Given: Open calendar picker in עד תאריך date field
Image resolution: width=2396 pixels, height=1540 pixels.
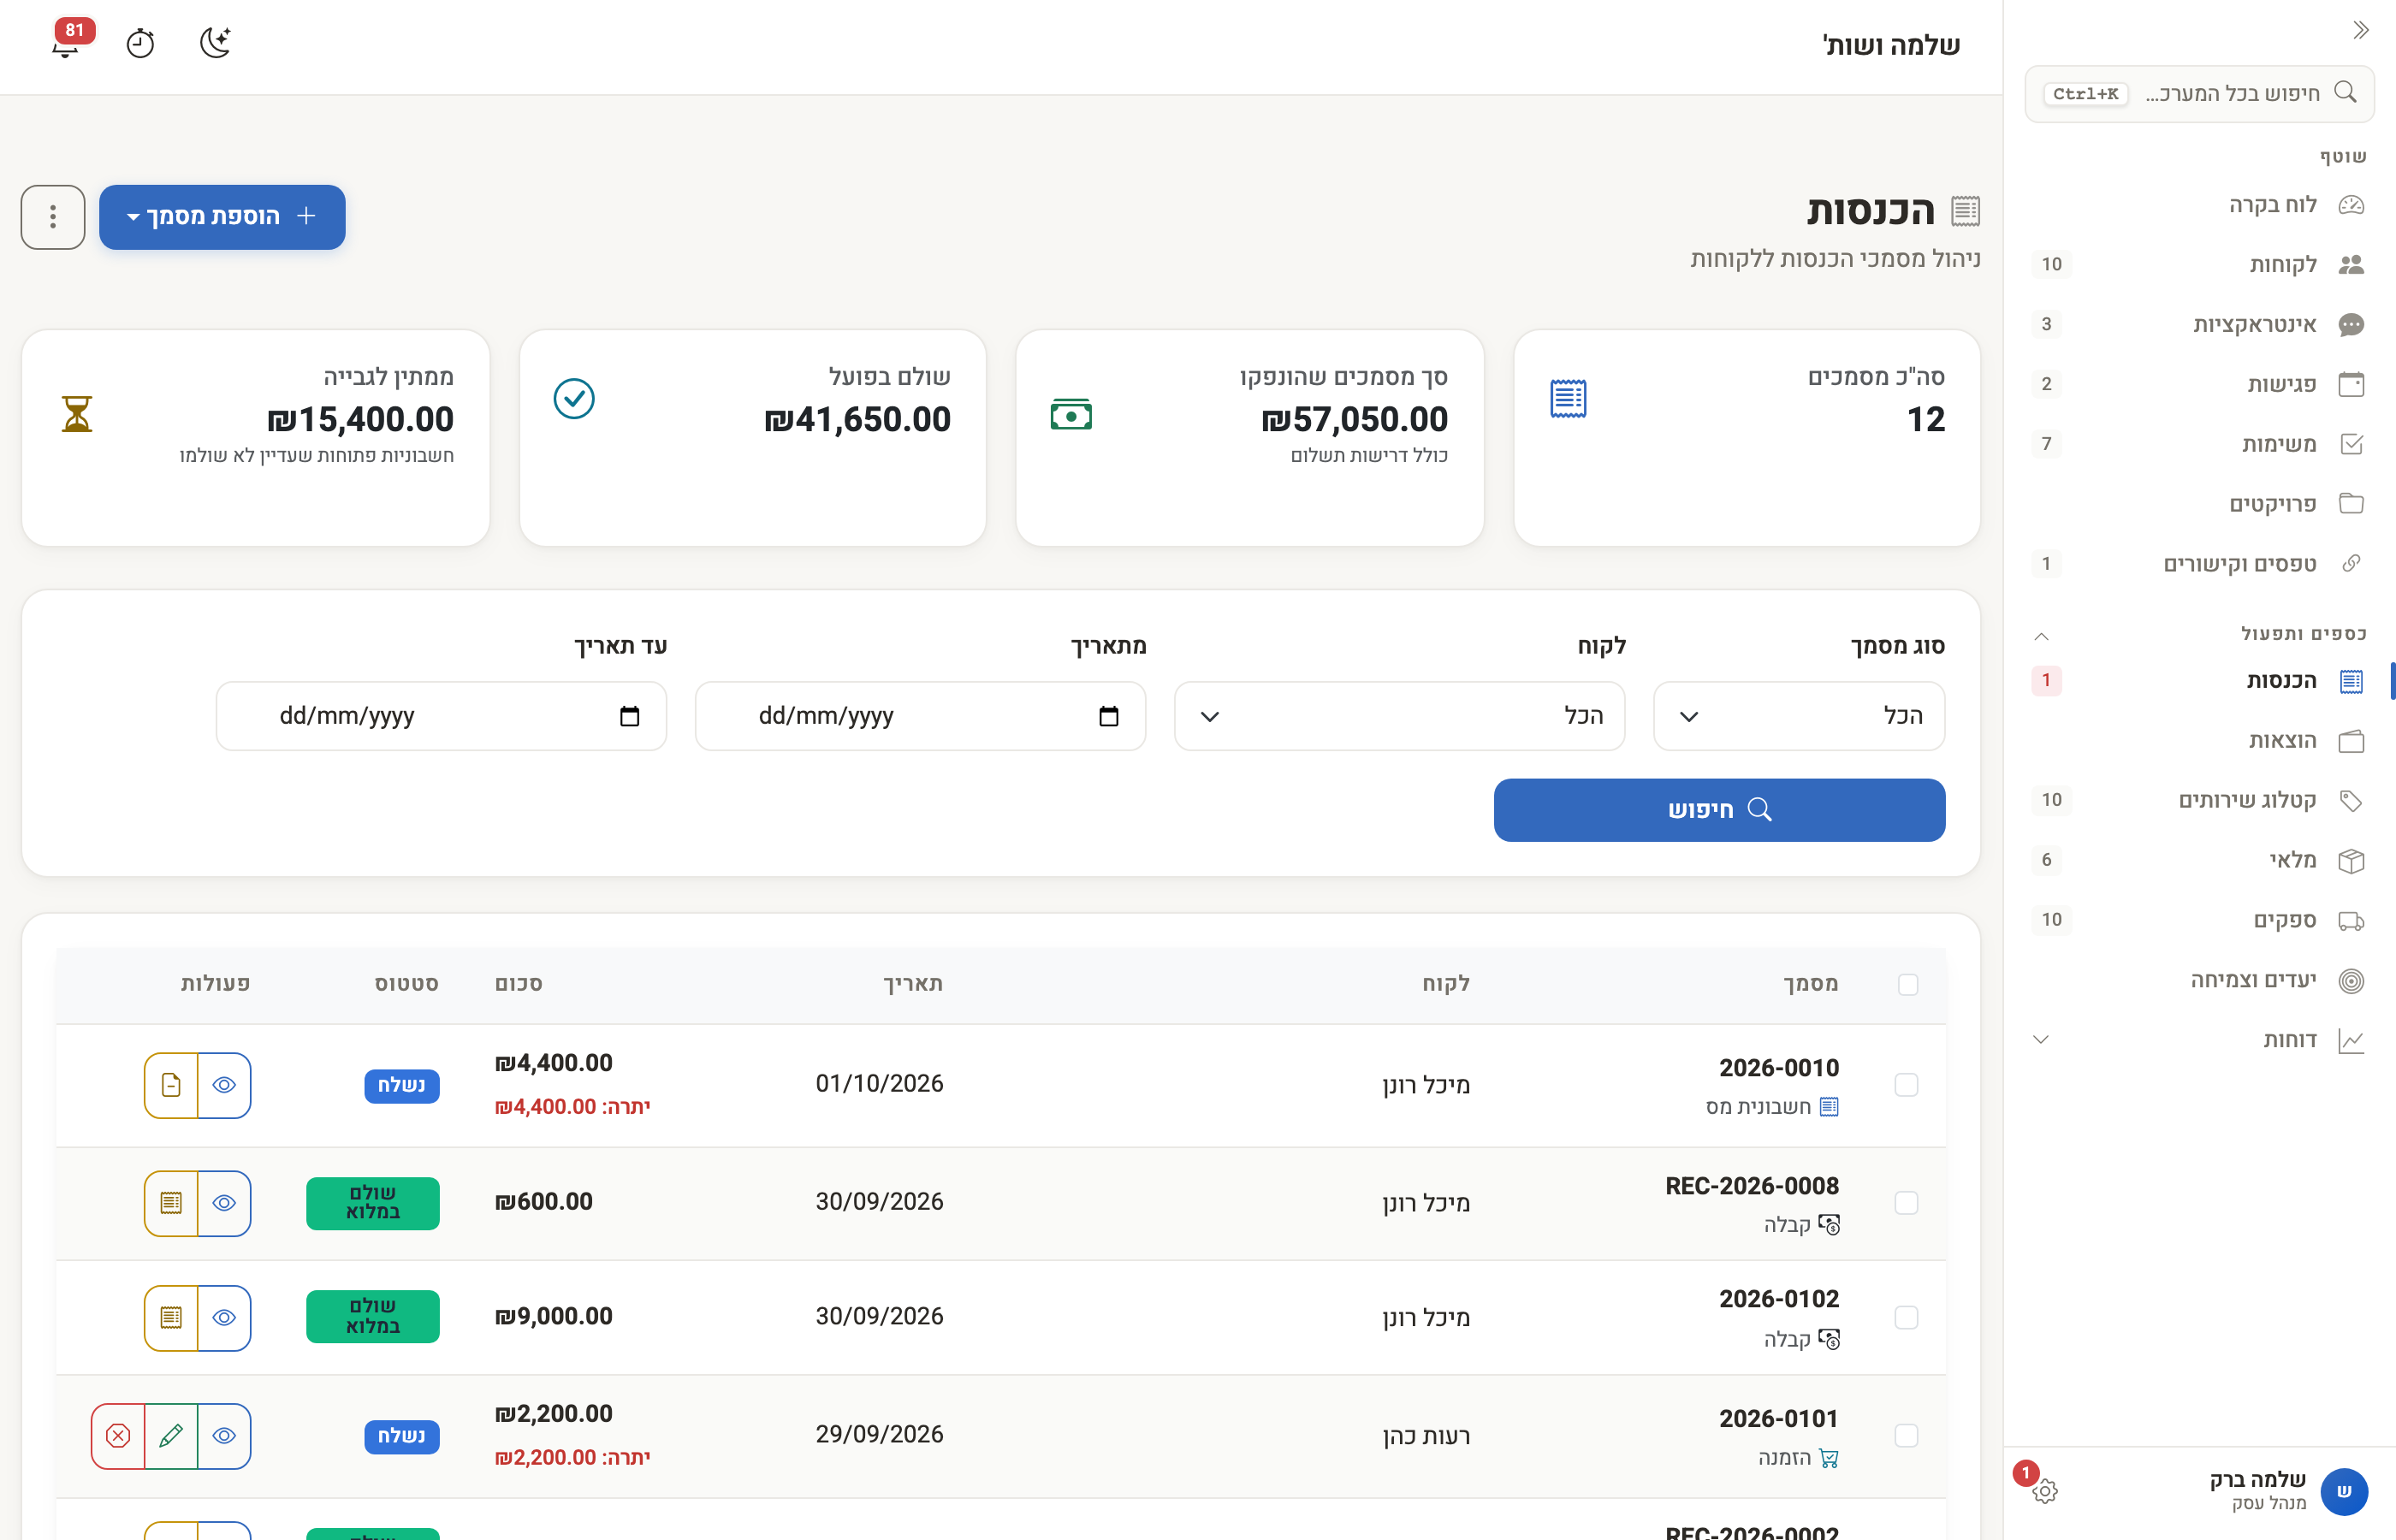Looking at the screenshot, I should coord(629,716).
